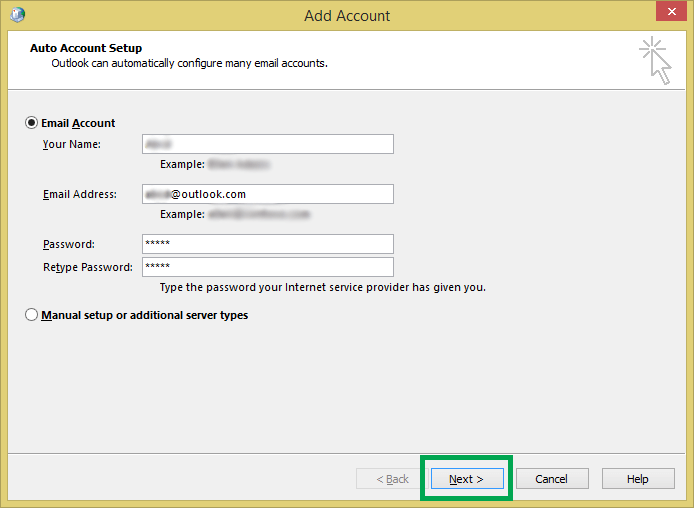Screen dimensions: 694x508
Task: Select Manual setup or additional server types
Action: pos(31,315)
